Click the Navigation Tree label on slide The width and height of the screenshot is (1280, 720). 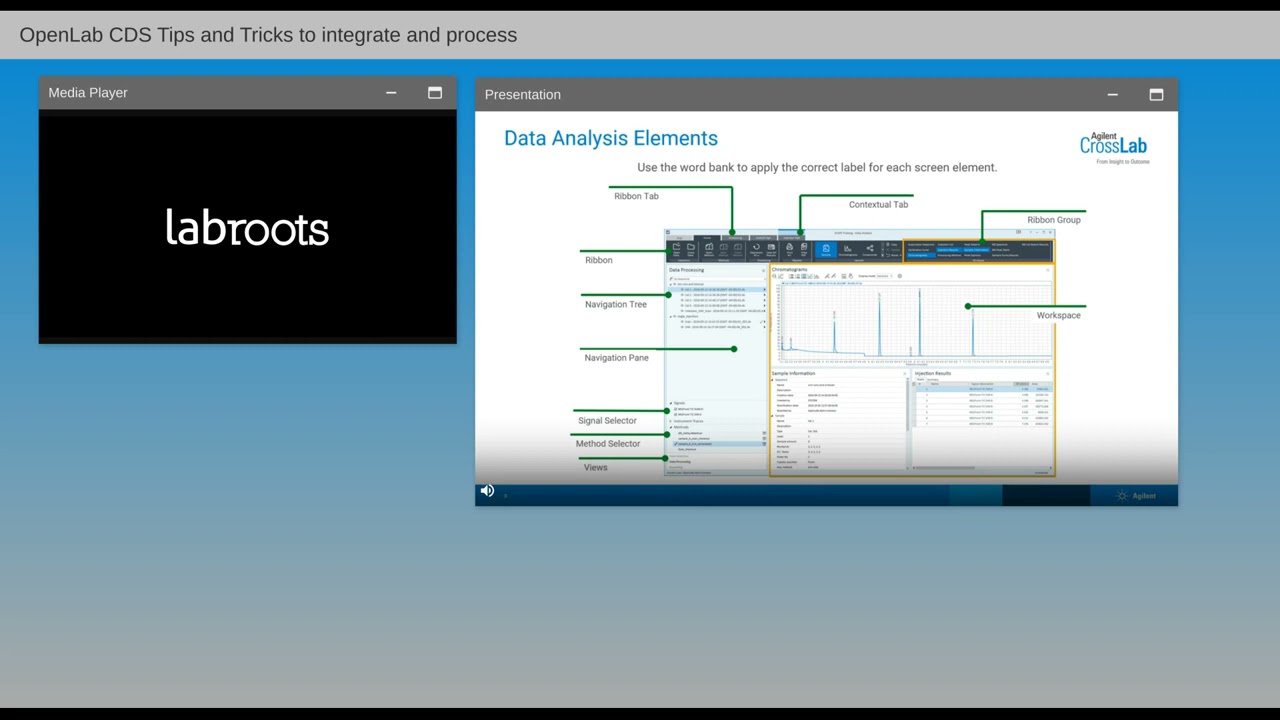point(616,304)
